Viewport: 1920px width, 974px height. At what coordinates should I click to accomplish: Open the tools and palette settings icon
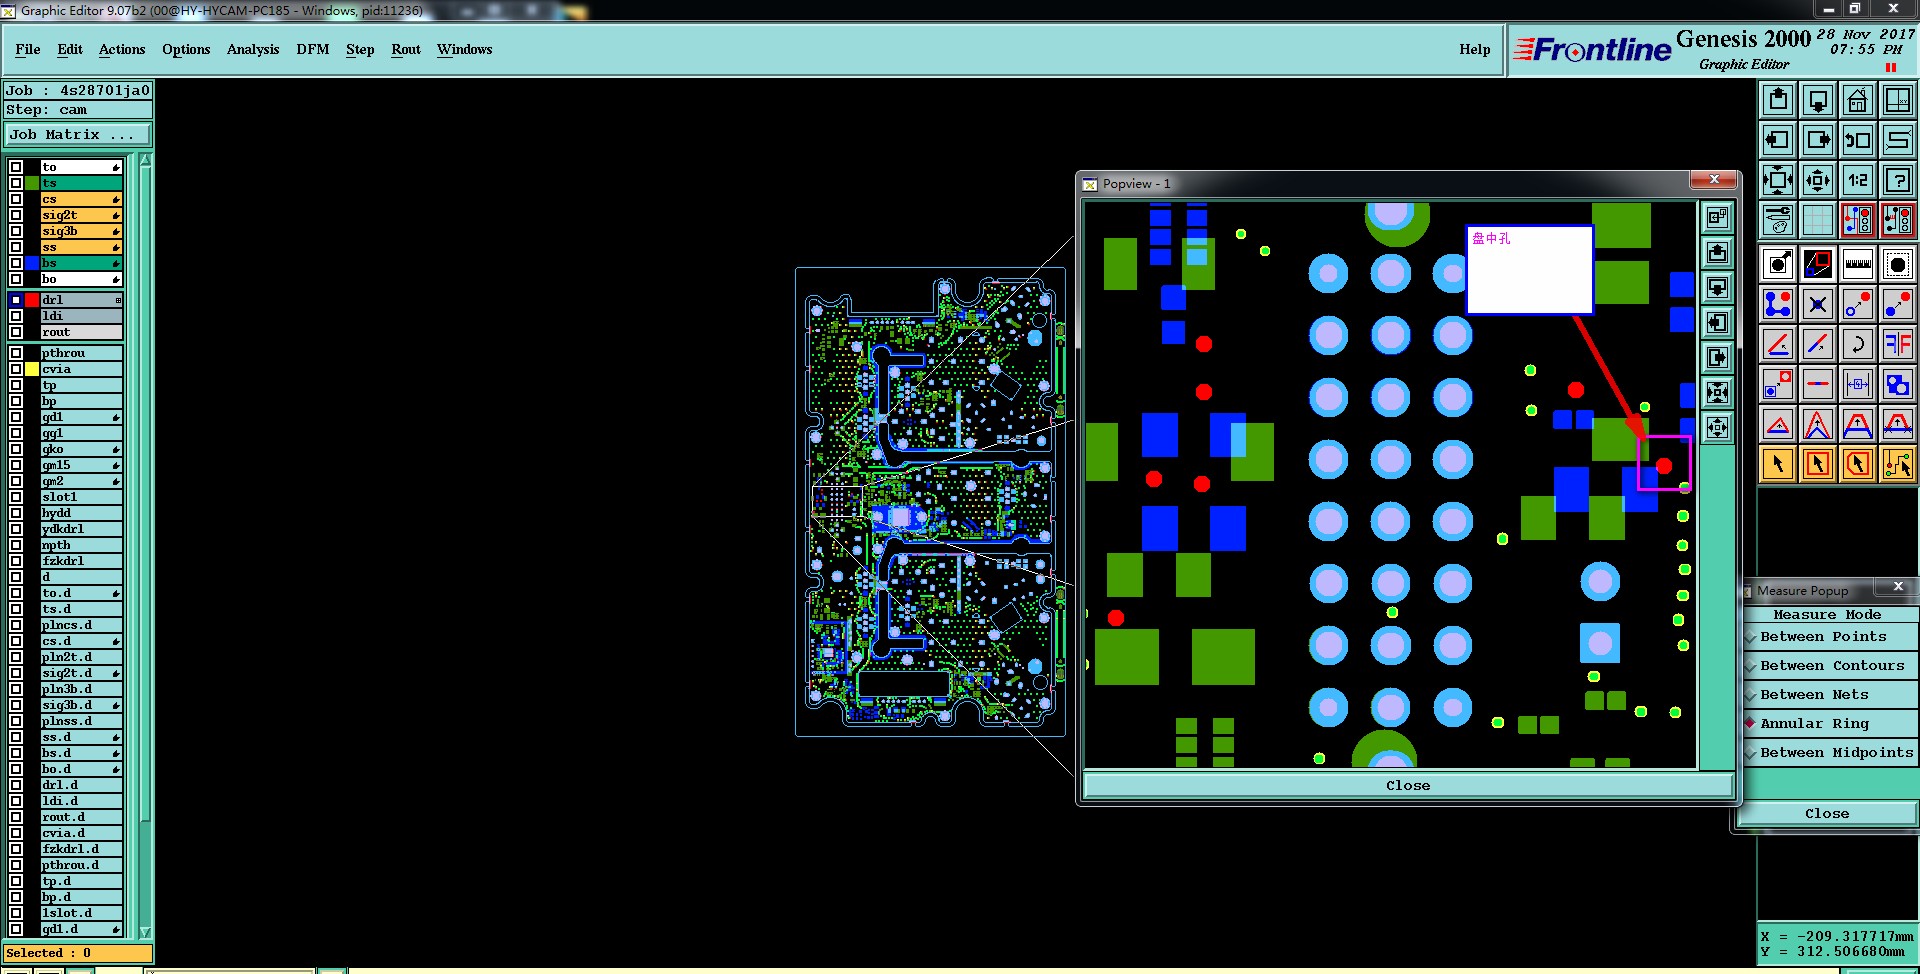tap(1778, 219)
